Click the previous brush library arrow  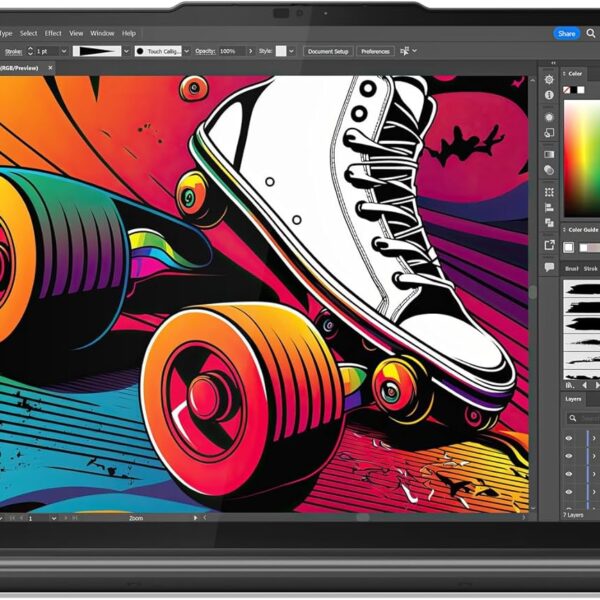[x=584, y=385]
